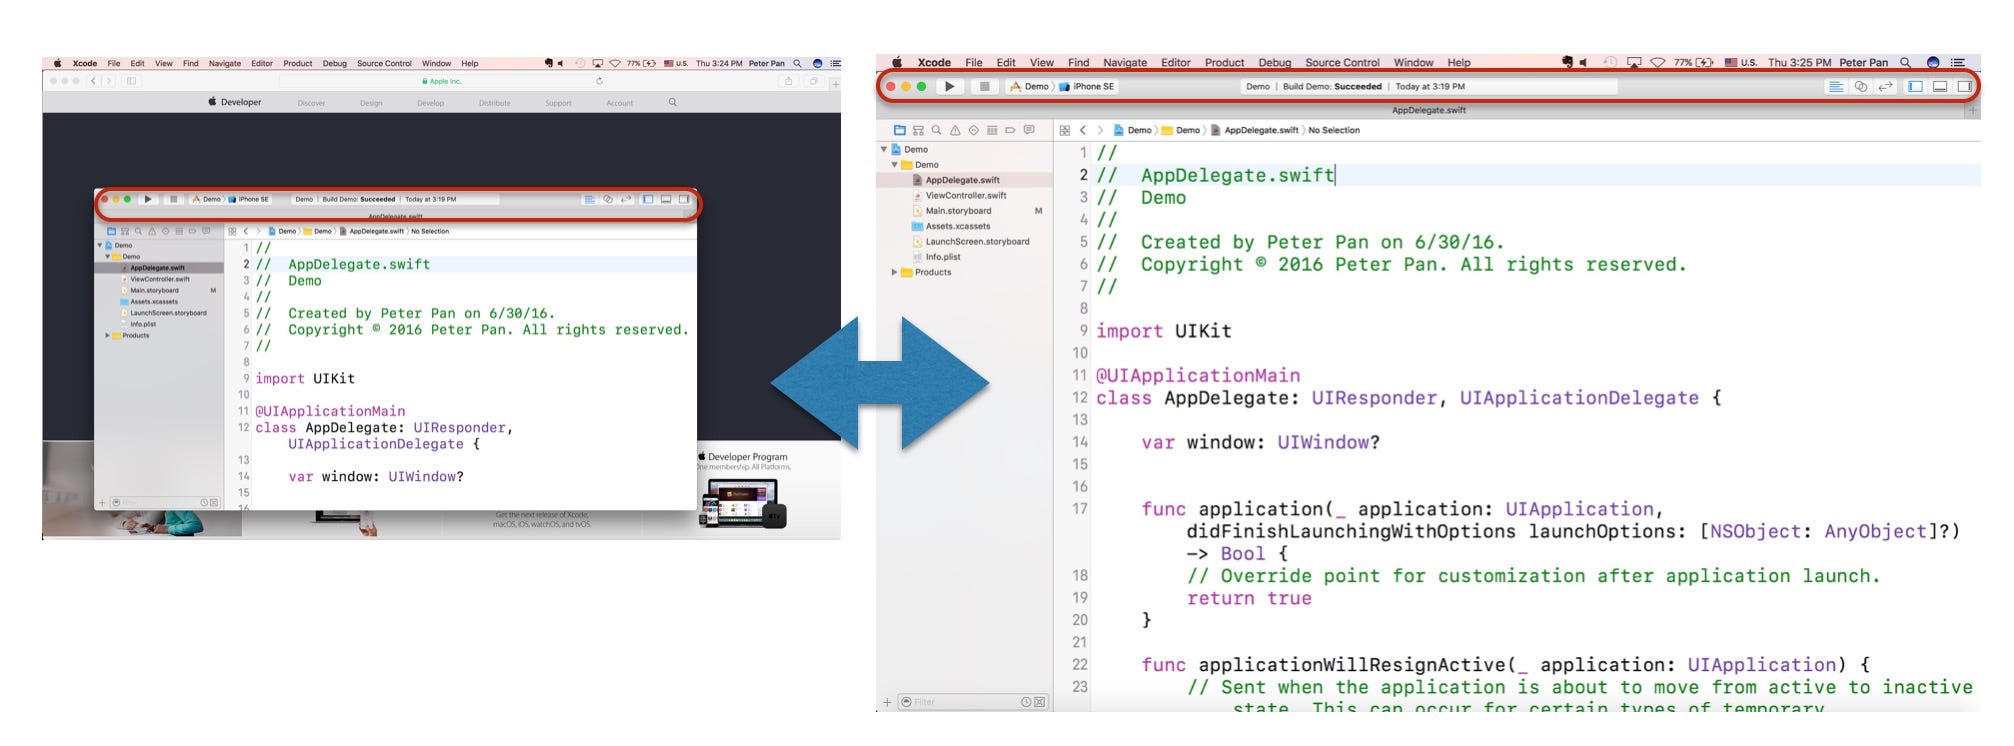
Task: Select Assets.xcassets in full-screen Xcode navigator
Action: click(951, 226)
